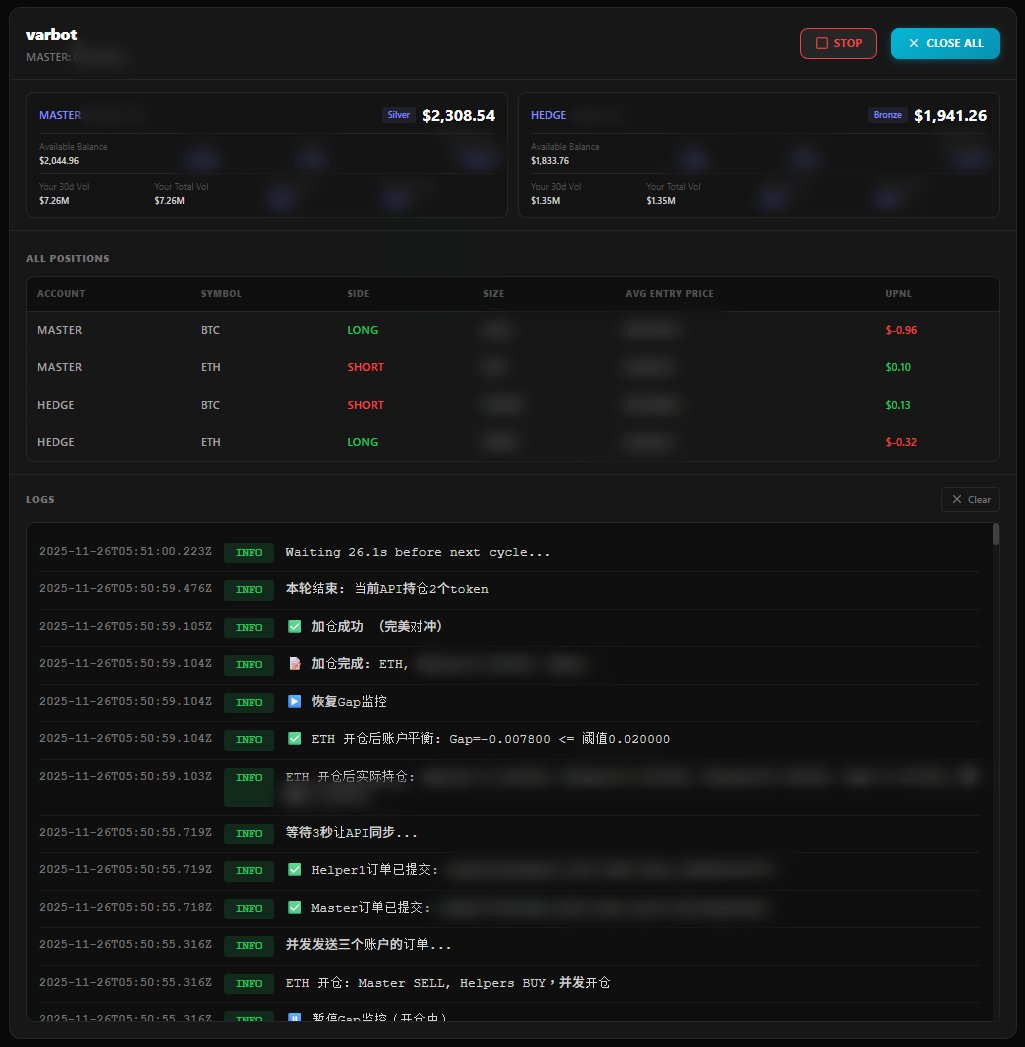This screenshot has width=1025, height=1047.
Task: Click the CLOSE ALL button
Action: tap(945, 43)
